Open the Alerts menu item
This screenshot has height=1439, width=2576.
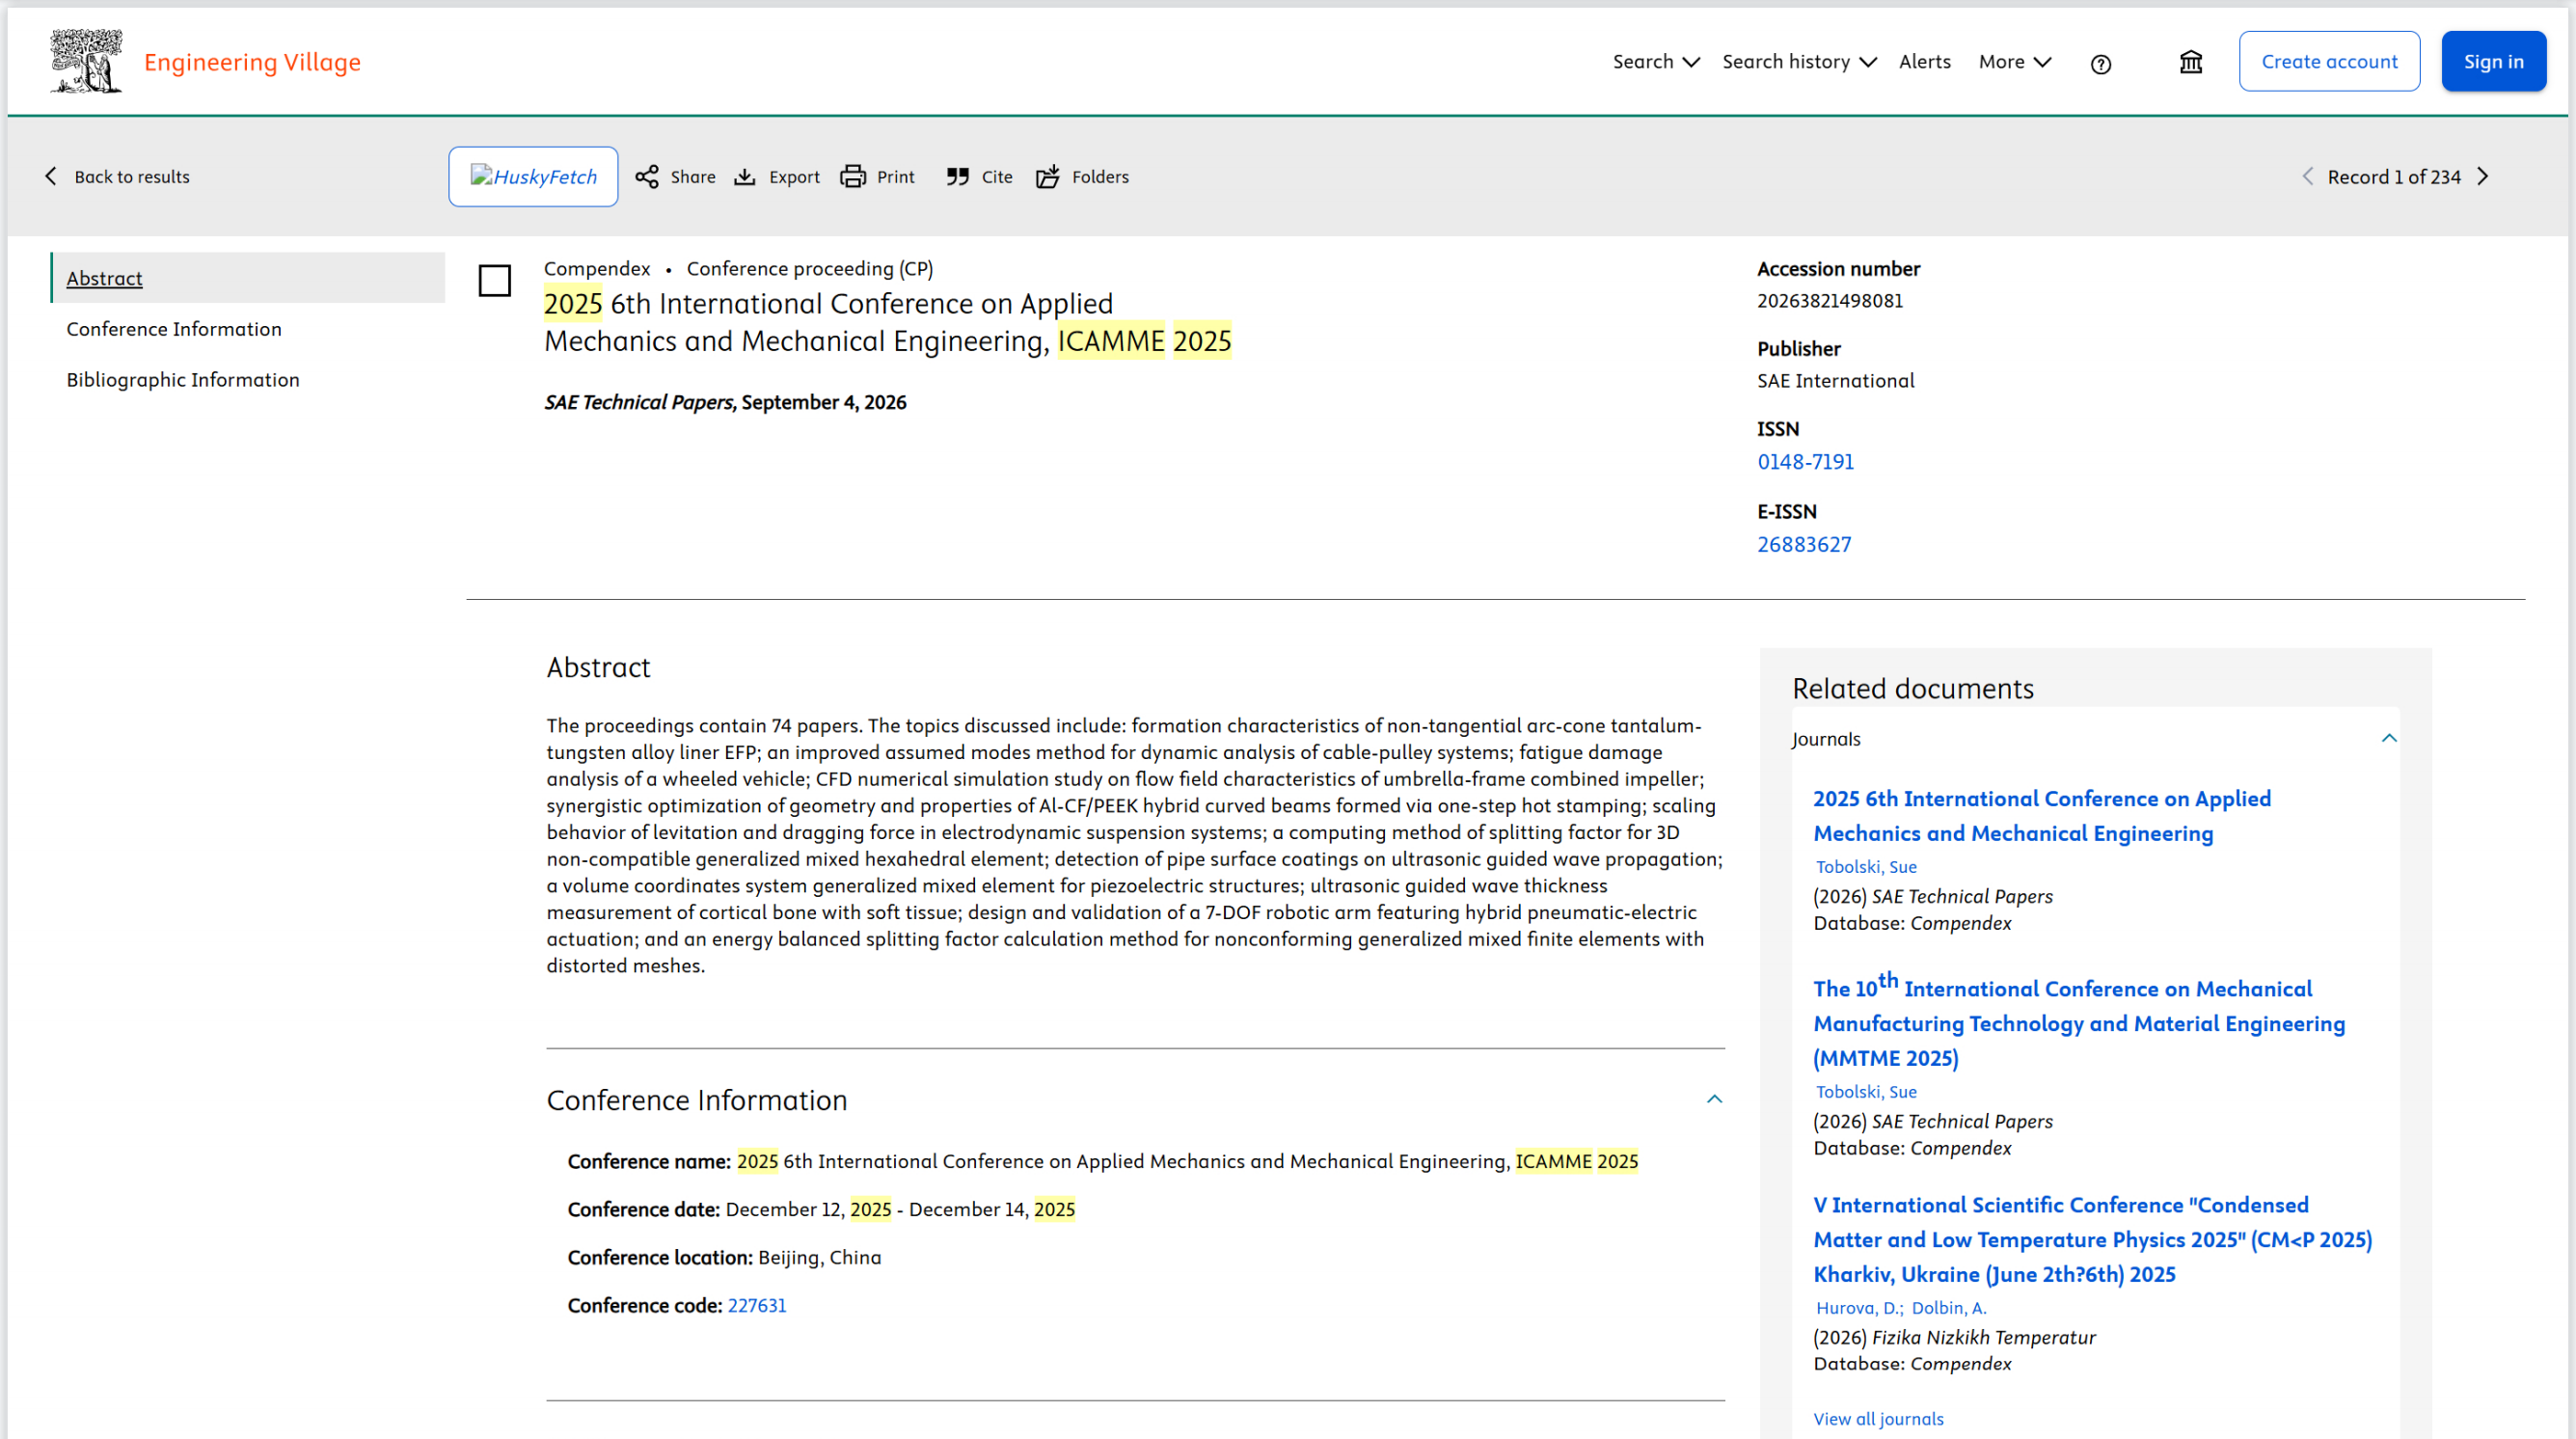1924,62
